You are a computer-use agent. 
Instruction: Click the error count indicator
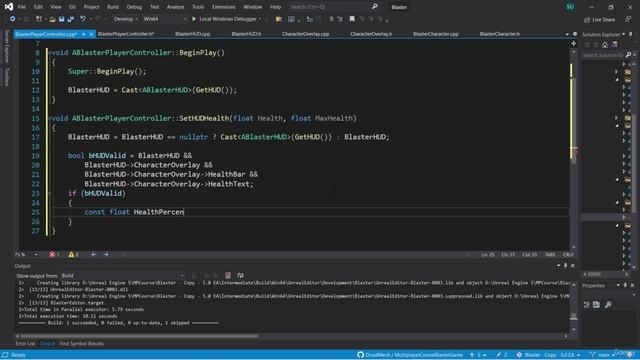click(54, 254)
